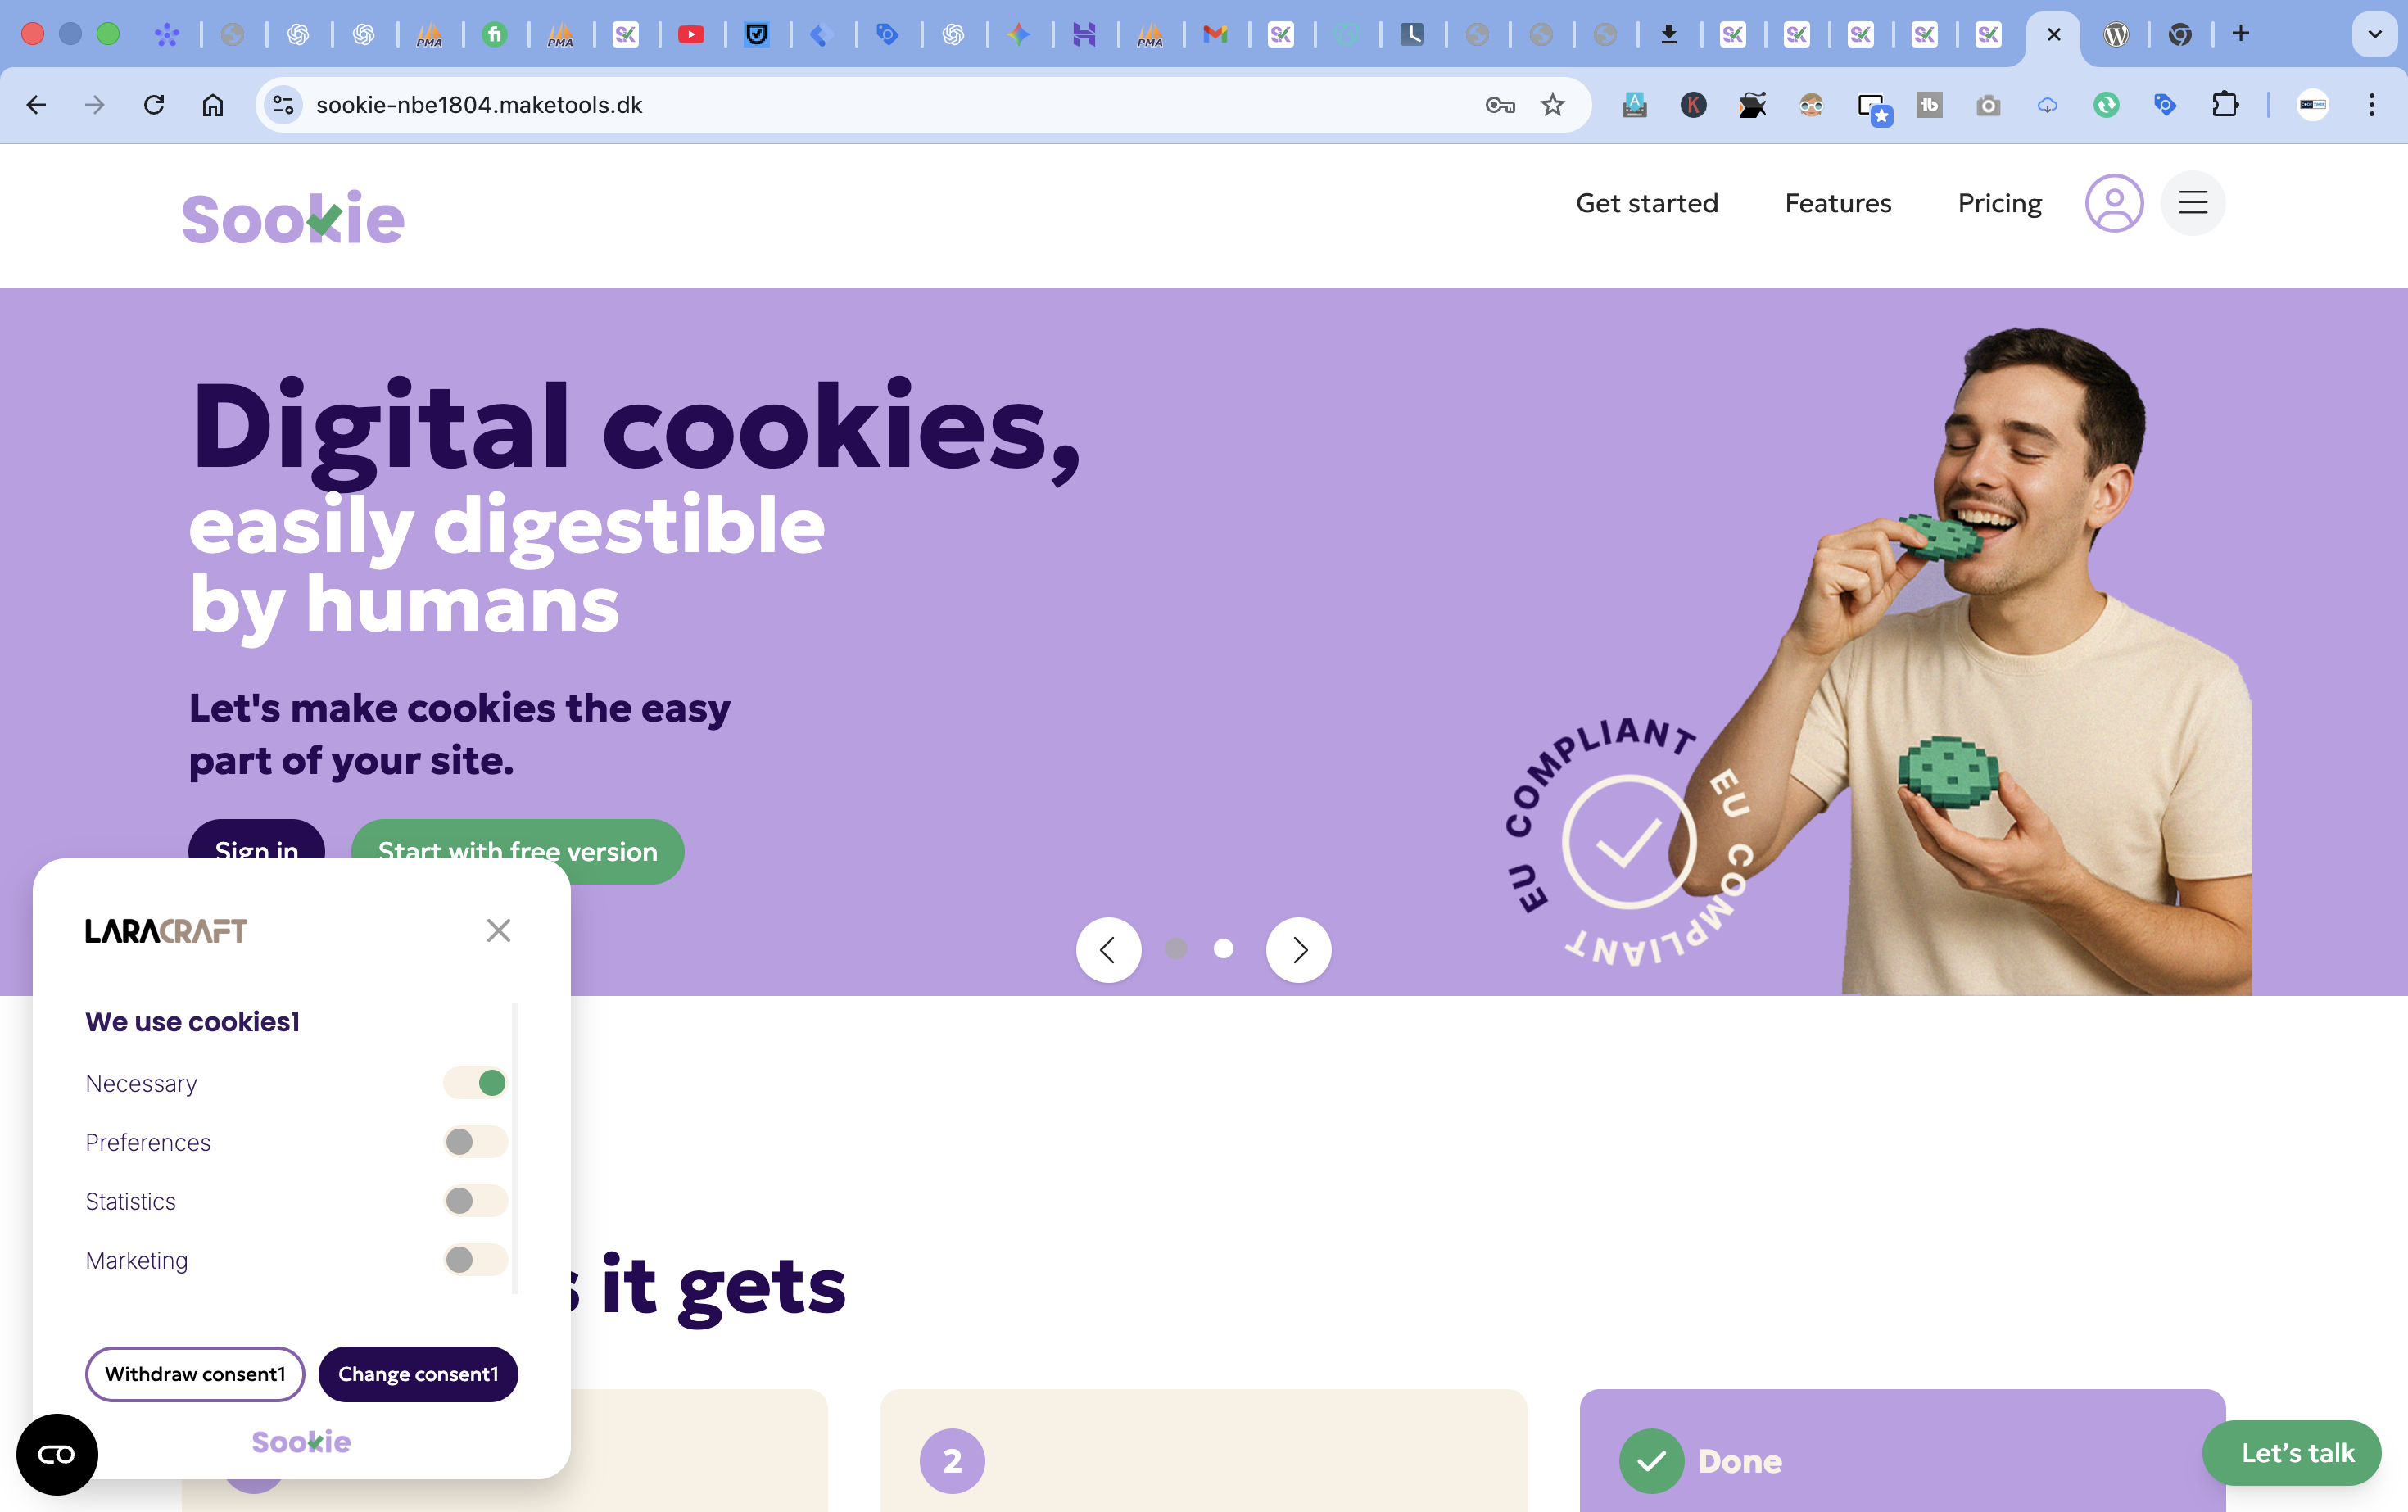Select the second carousel dot indicator

coord(1223,949)
